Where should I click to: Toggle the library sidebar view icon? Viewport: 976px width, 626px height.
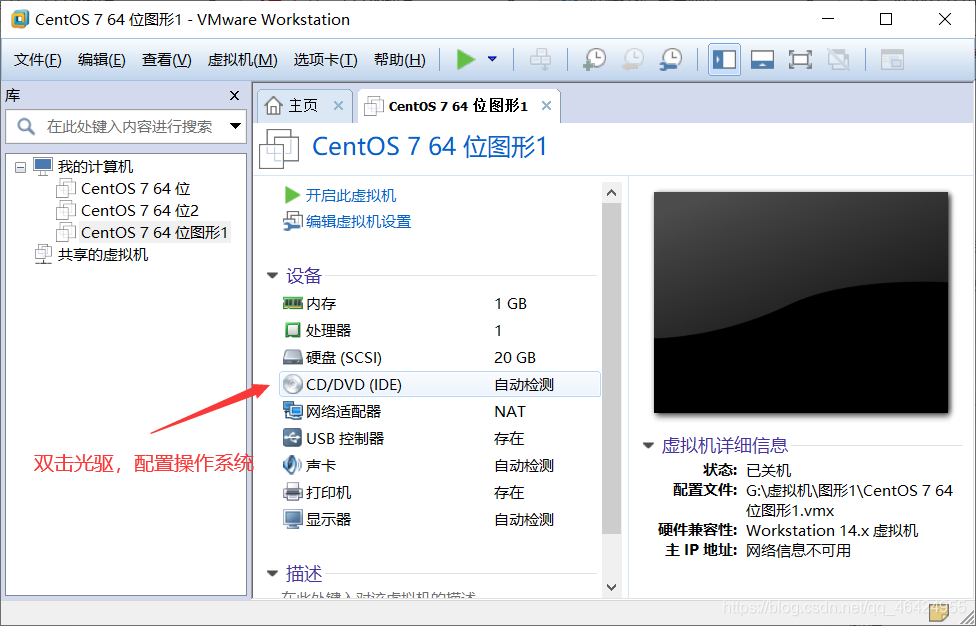point(725,60)
